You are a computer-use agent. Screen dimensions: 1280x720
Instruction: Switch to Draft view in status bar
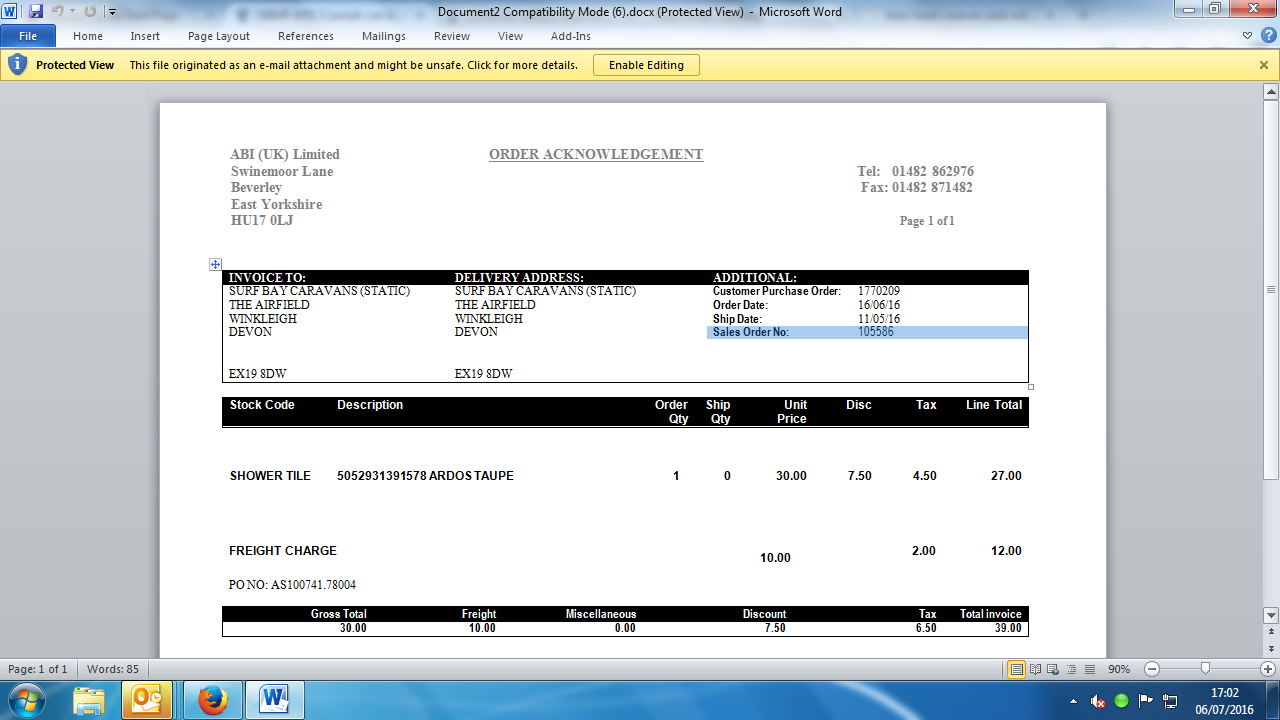click(x=1088, y=669)
